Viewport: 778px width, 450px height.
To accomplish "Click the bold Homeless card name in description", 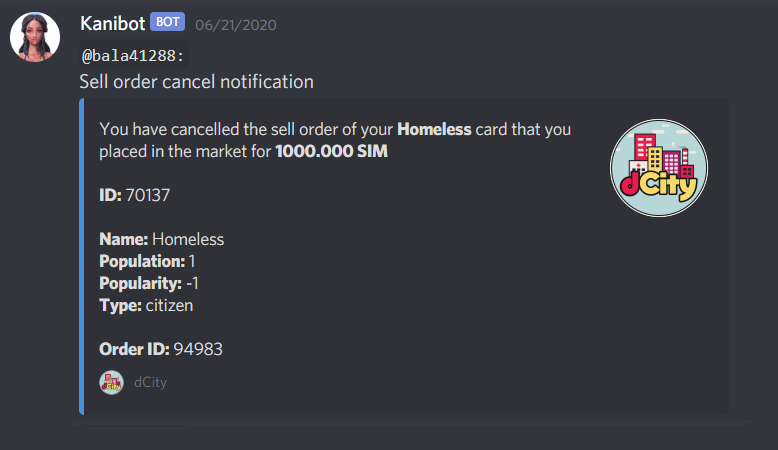I will point(434,129).
